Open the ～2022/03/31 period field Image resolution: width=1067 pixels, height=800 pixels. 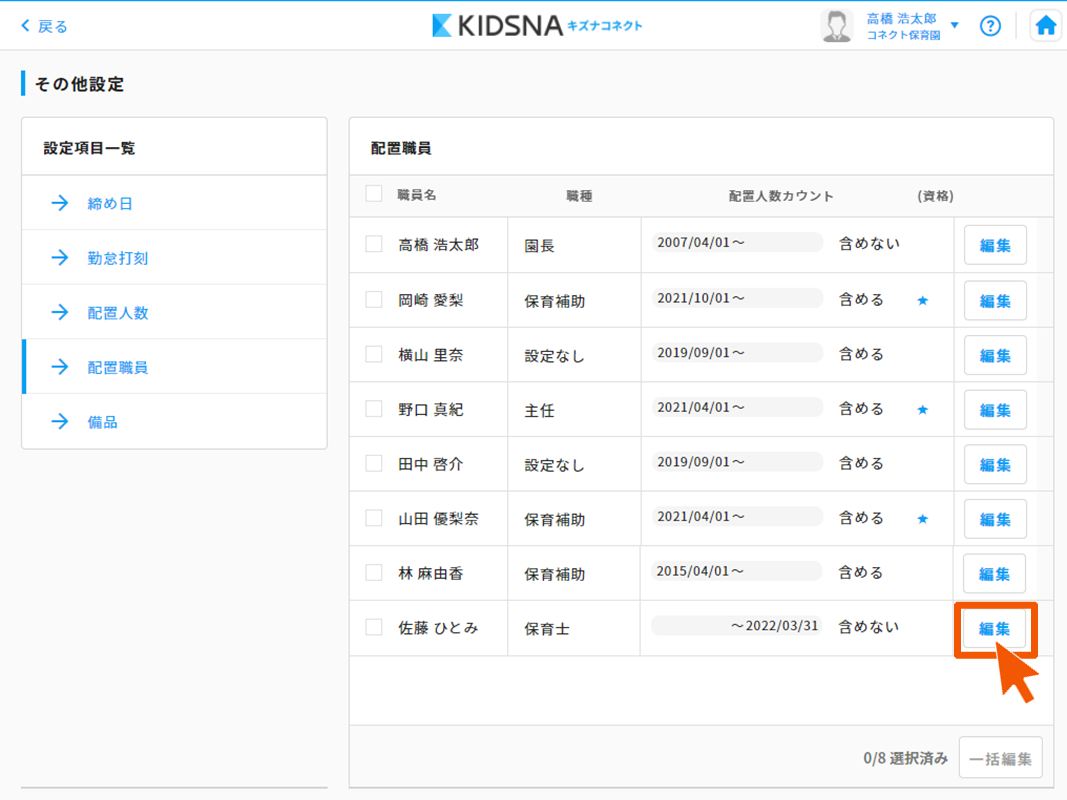point(736,626)
